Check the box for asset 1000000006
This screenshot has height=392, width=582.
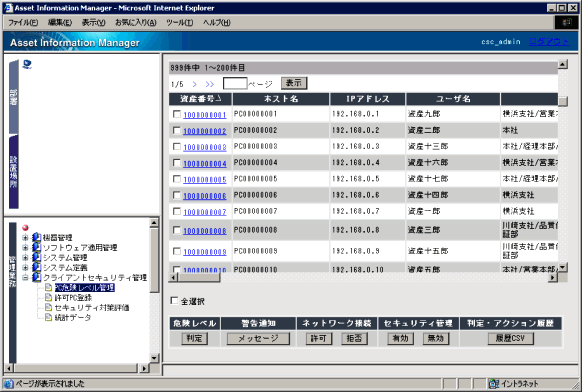point(177,195)
